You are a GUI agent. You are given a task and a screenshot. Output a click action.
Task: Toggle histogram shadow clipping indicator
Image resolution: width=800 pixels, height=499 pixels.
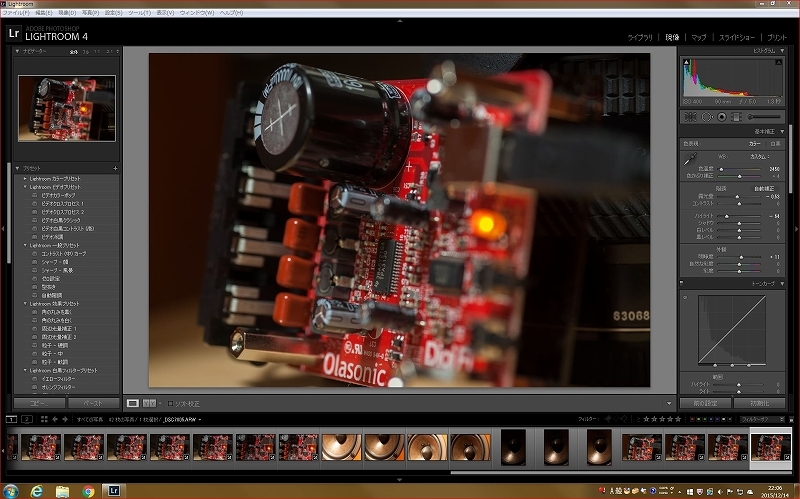tap(686, 62)
